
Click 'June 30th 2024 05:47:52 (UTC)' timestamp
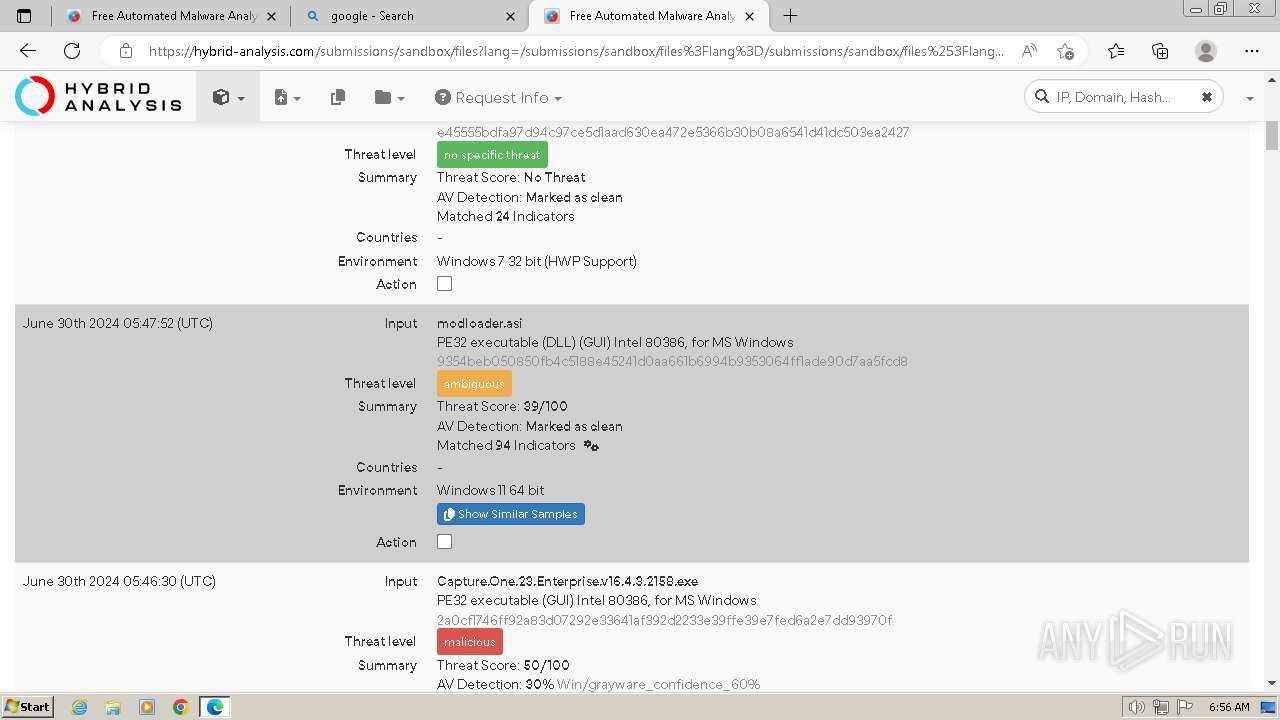pyautogui.click(x=118, y=323)
